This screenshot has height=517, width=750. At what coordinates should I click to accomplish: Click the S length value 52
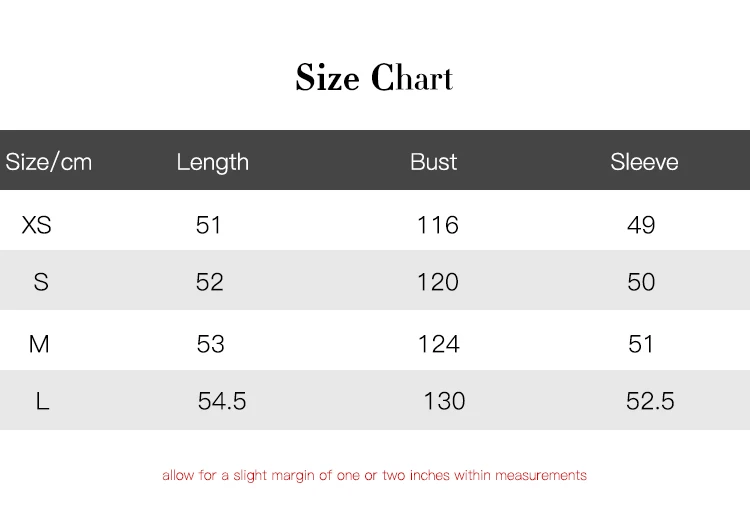coord(210,282)
